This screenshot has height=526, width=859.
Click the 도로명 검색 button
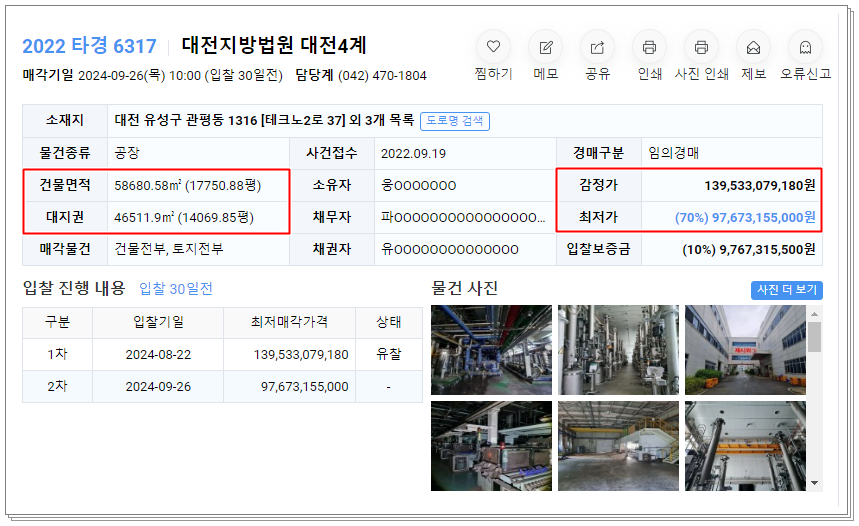(x=455, y=121)
